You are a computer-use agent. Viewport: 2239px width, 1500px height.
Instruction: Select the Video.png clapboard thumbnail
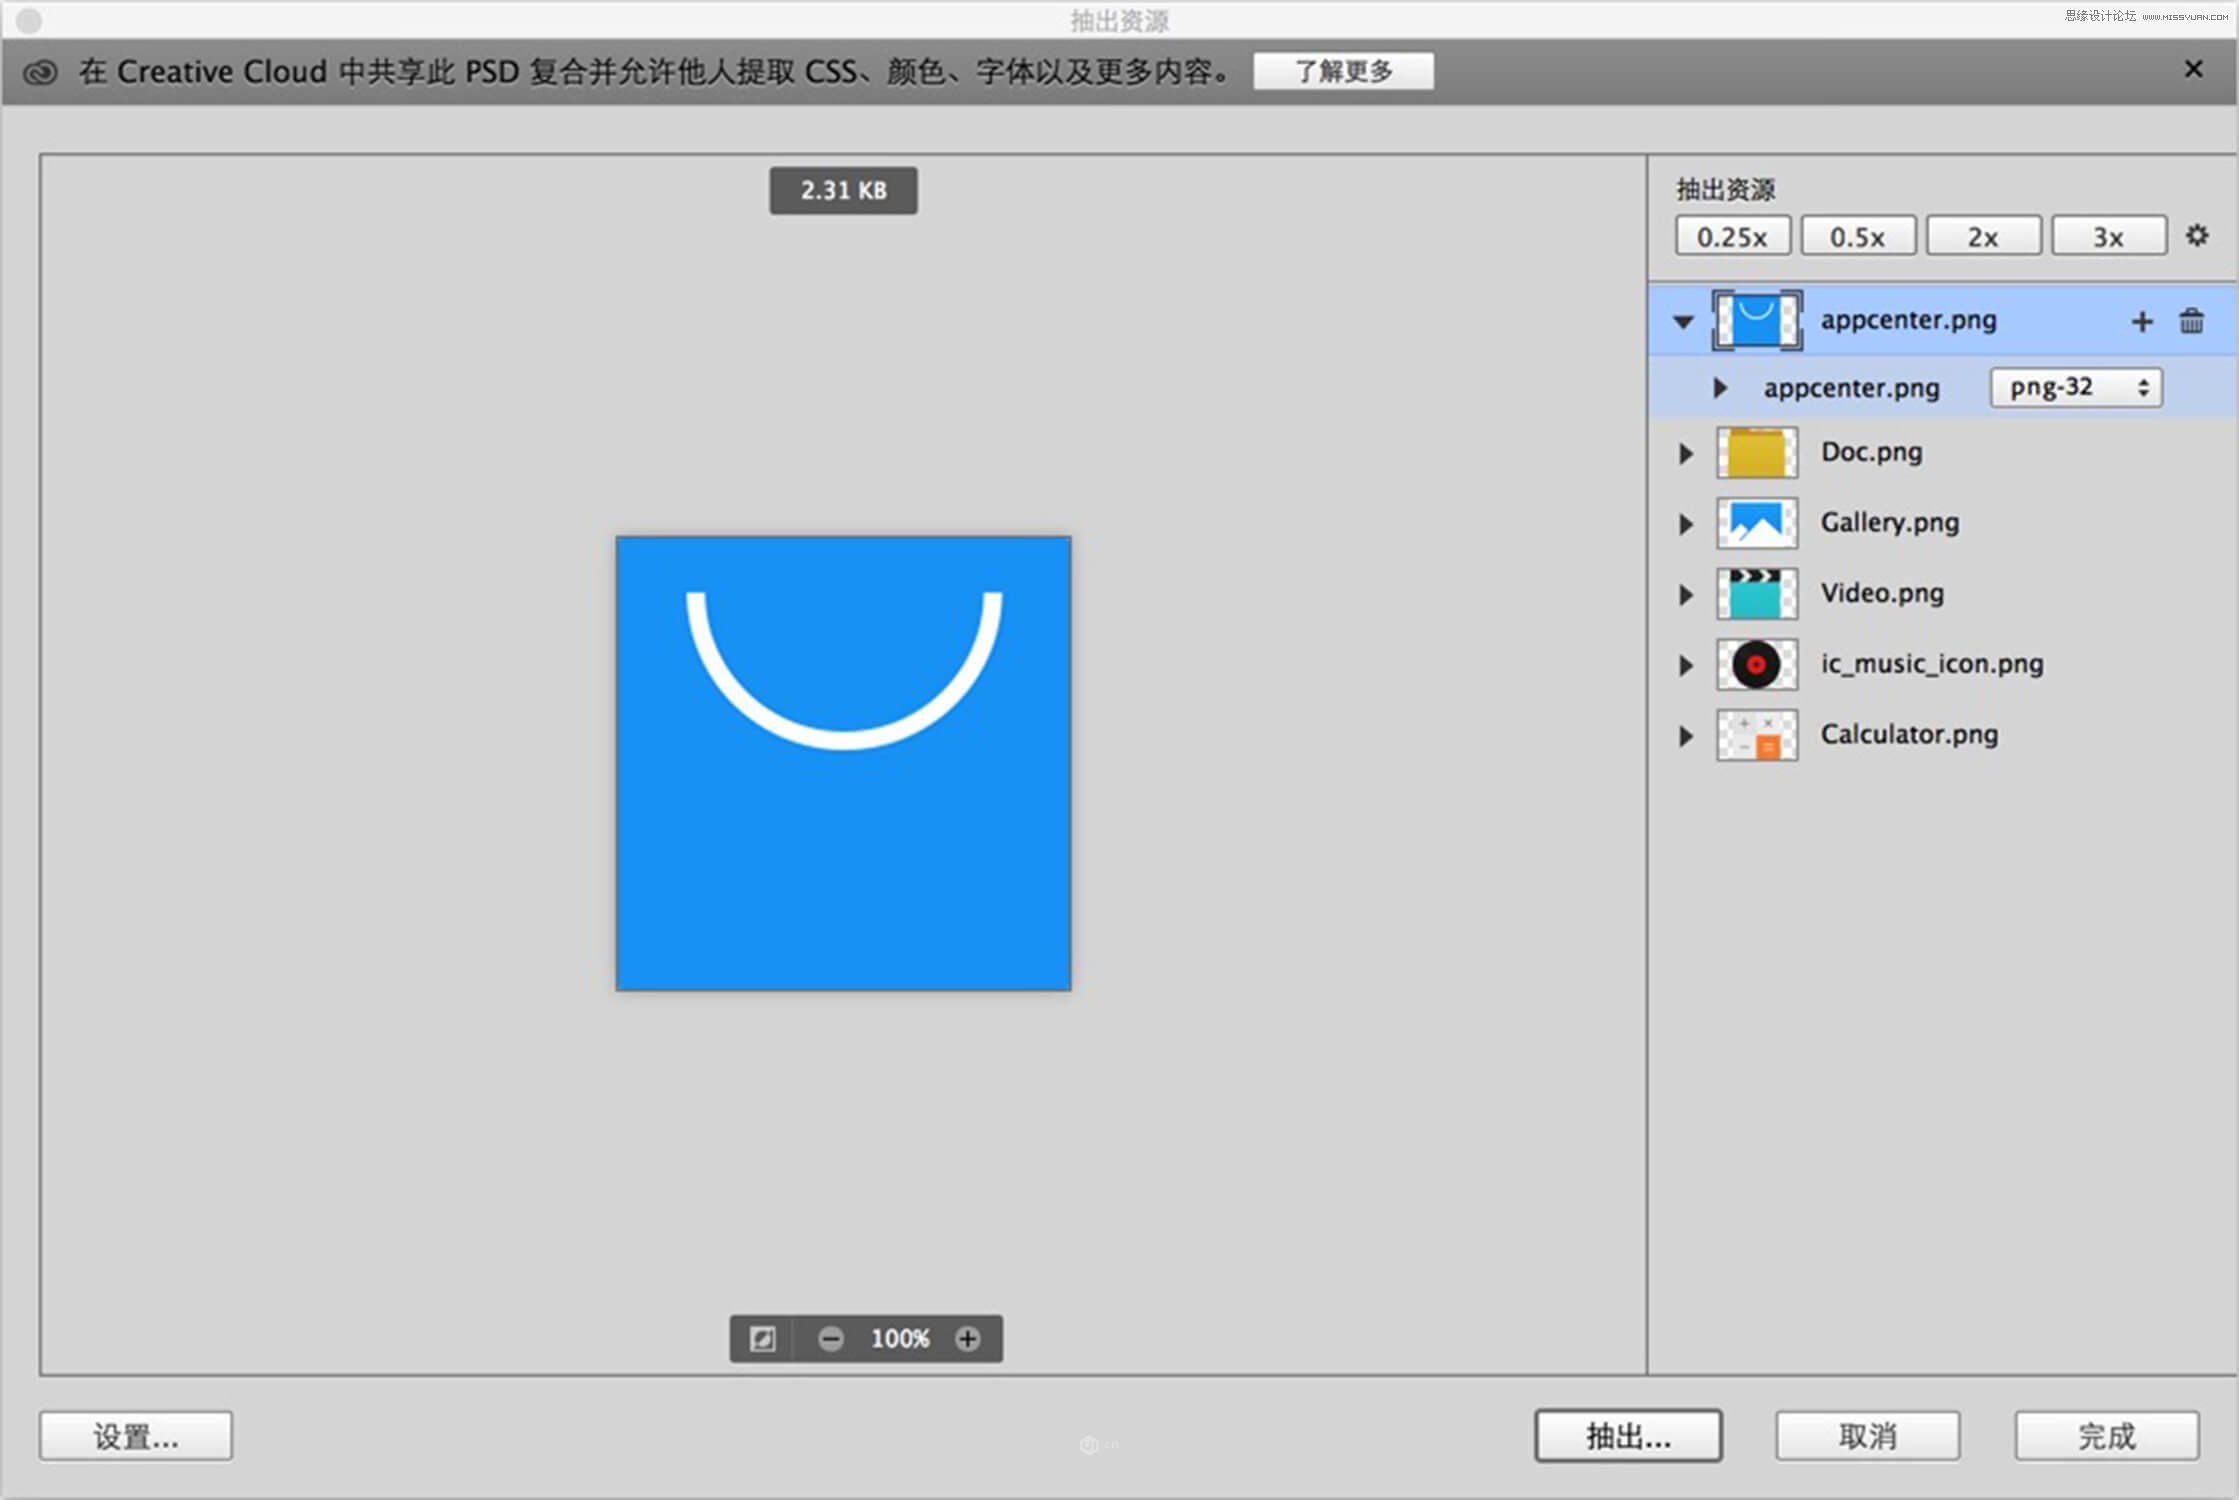pyautogui.click(x=1757, y=594)
